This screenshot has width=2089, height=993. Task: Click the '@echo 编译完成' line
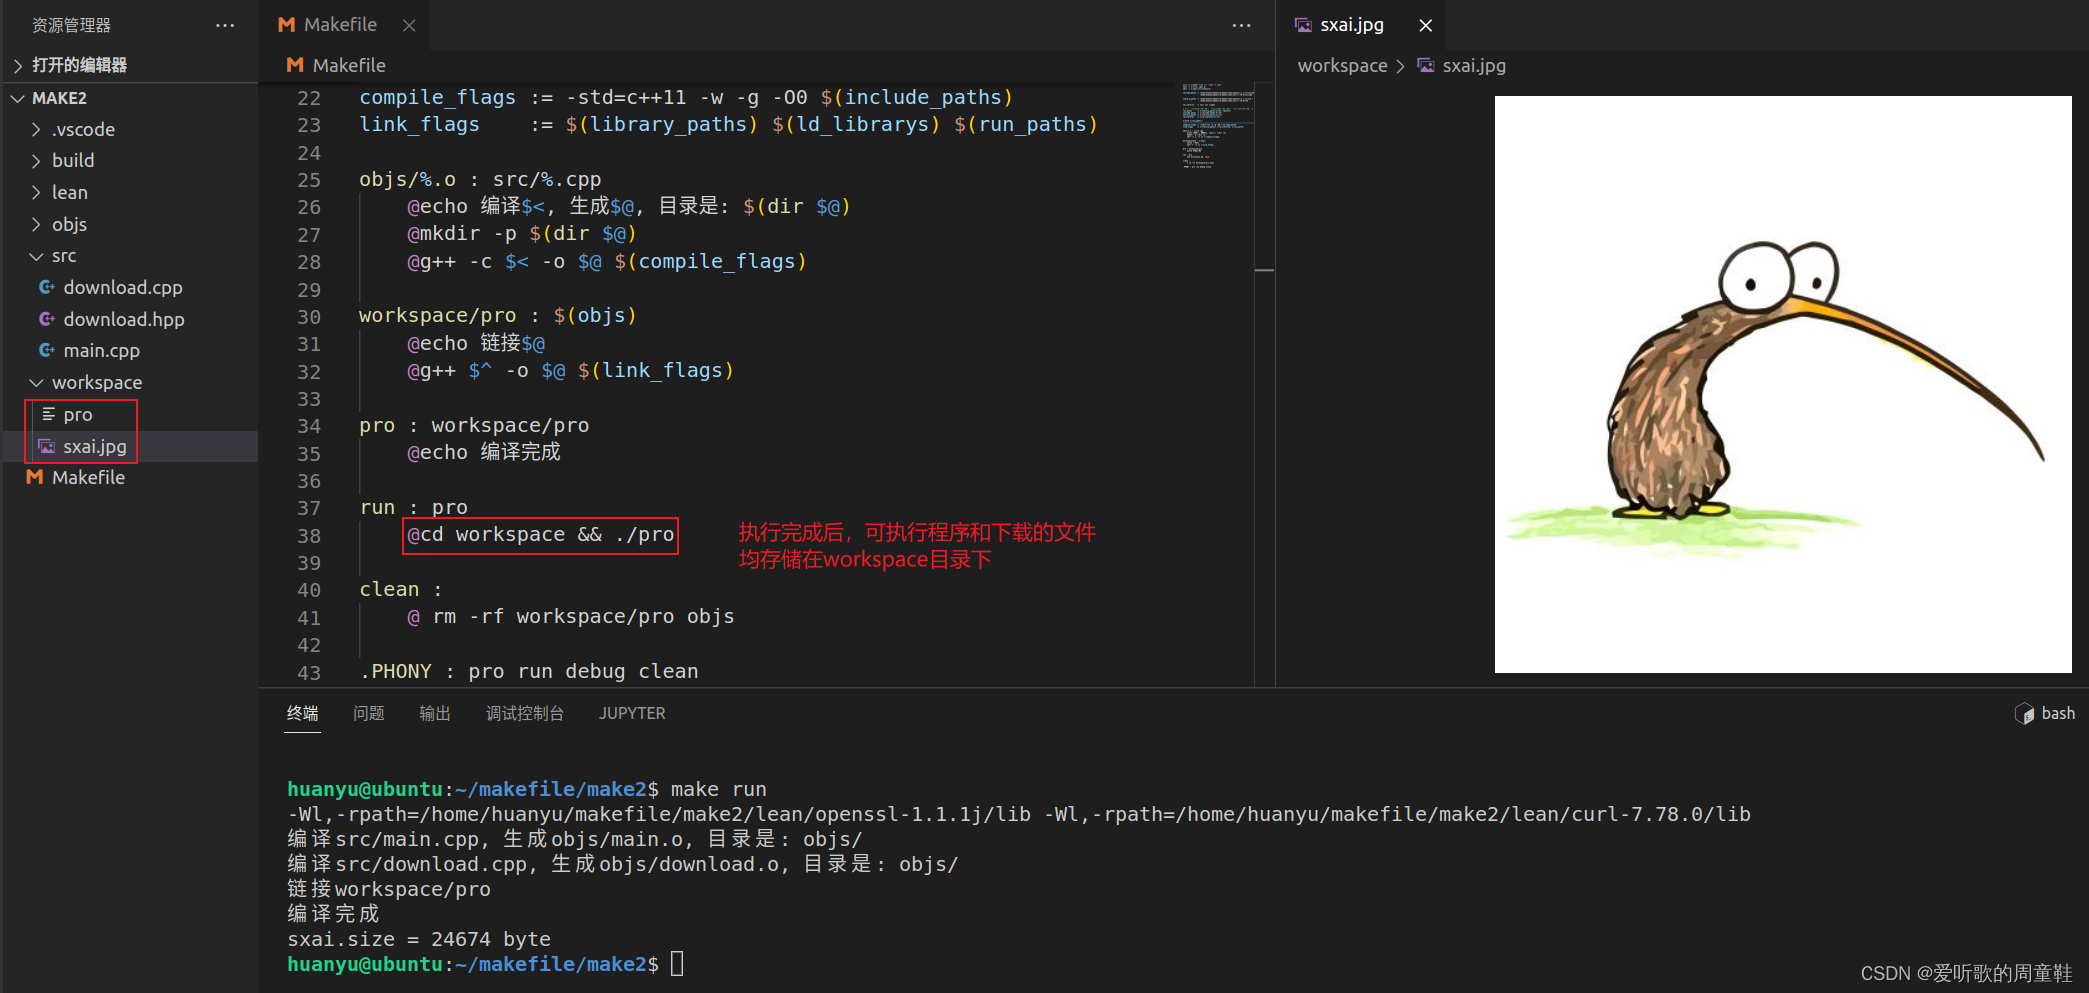[x=484, y=453]
